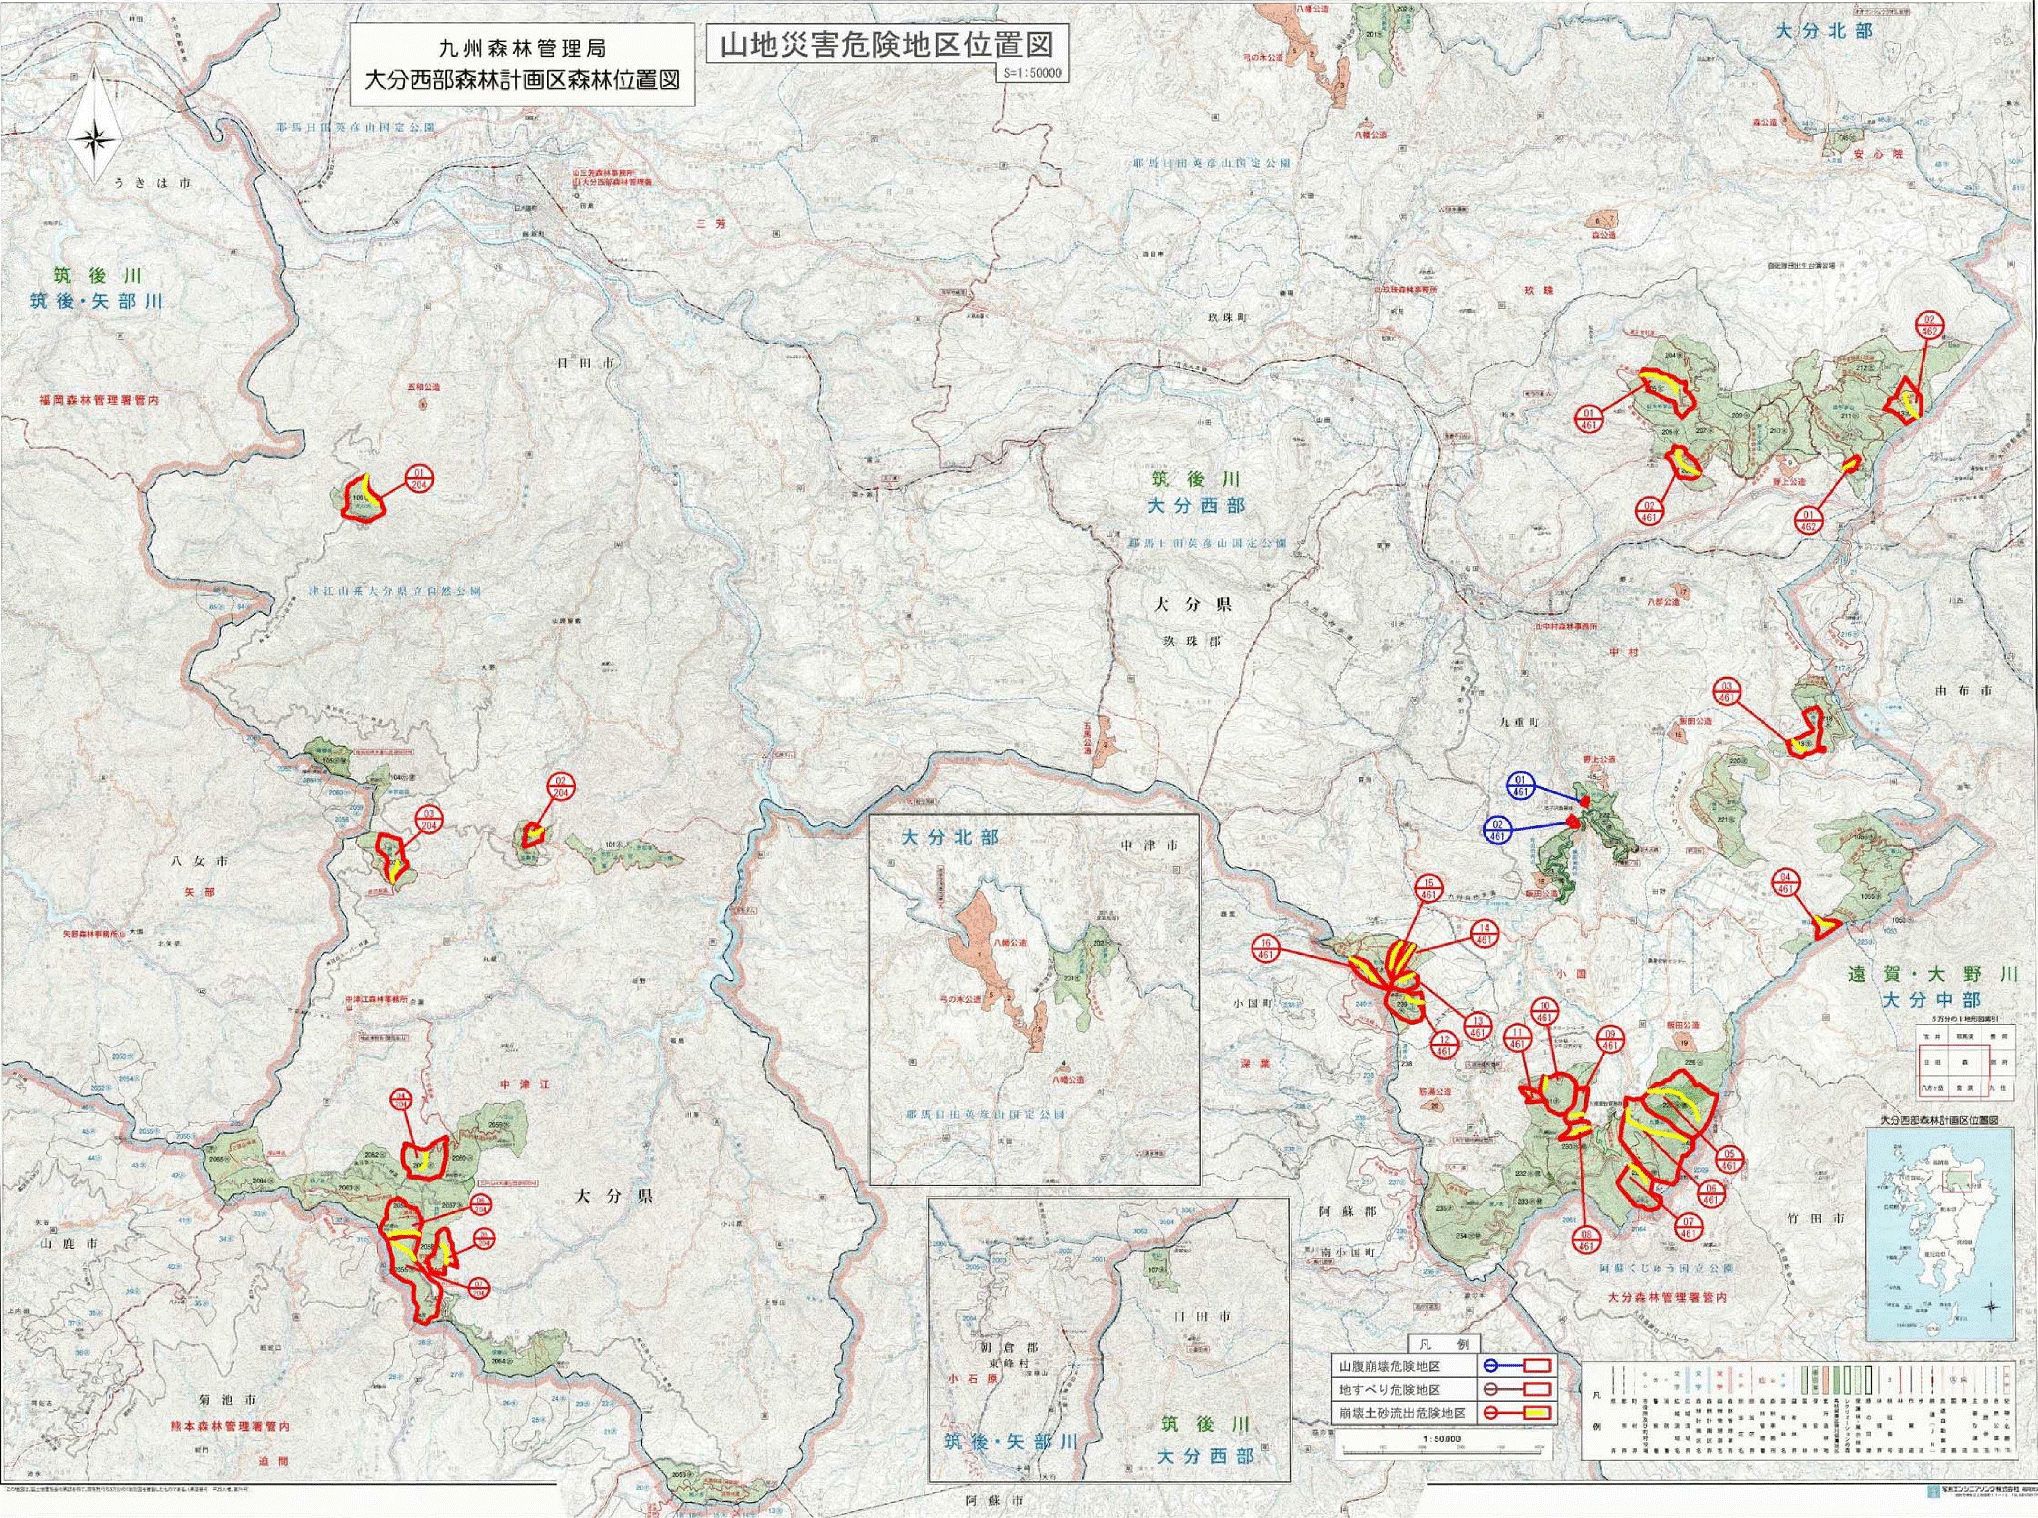The image size is (2038, 1518).
Task: Click legend entry 山腹崩壊危険地区
Action: click(x=1389, y=1366)
